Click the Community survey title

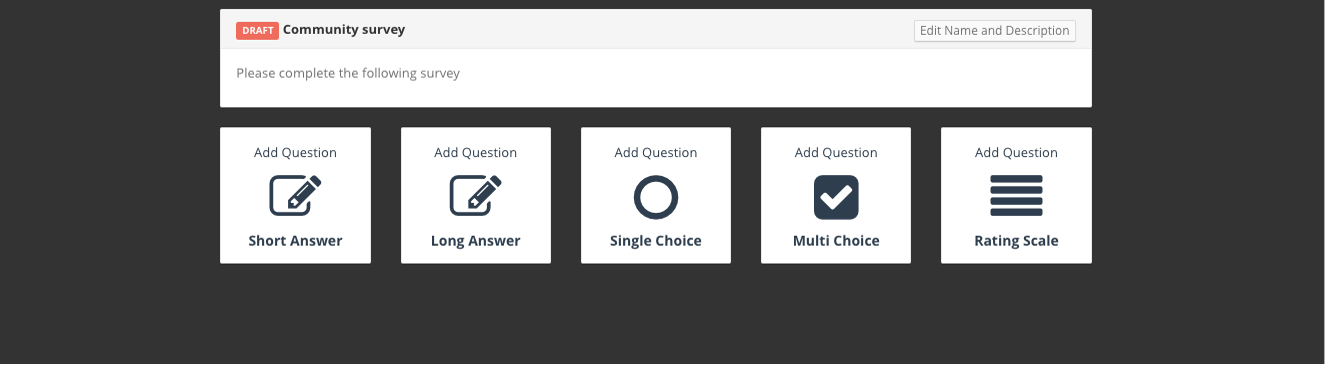point(344,30)
